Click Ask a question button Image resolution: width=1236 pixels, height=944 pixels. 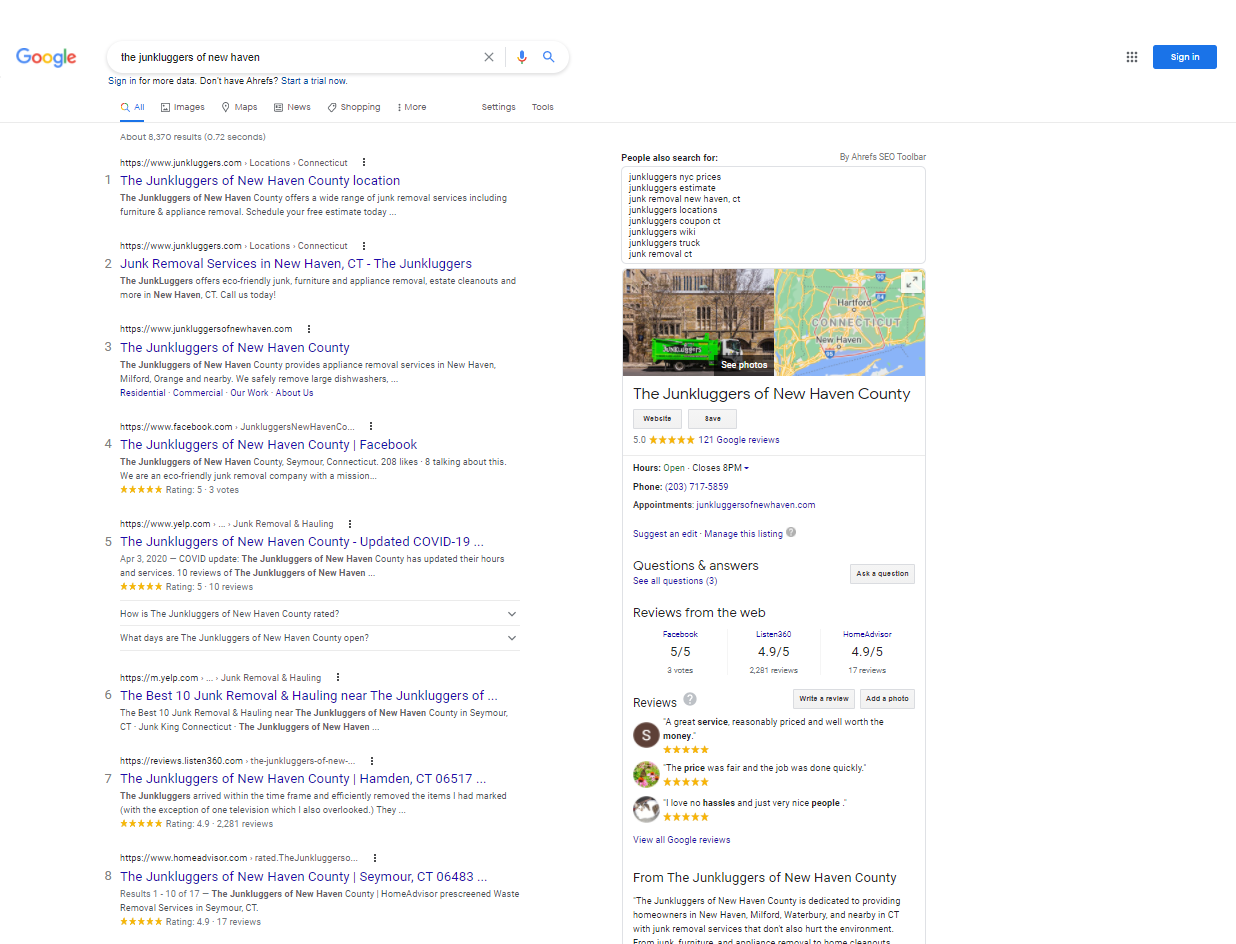(882, 574)
